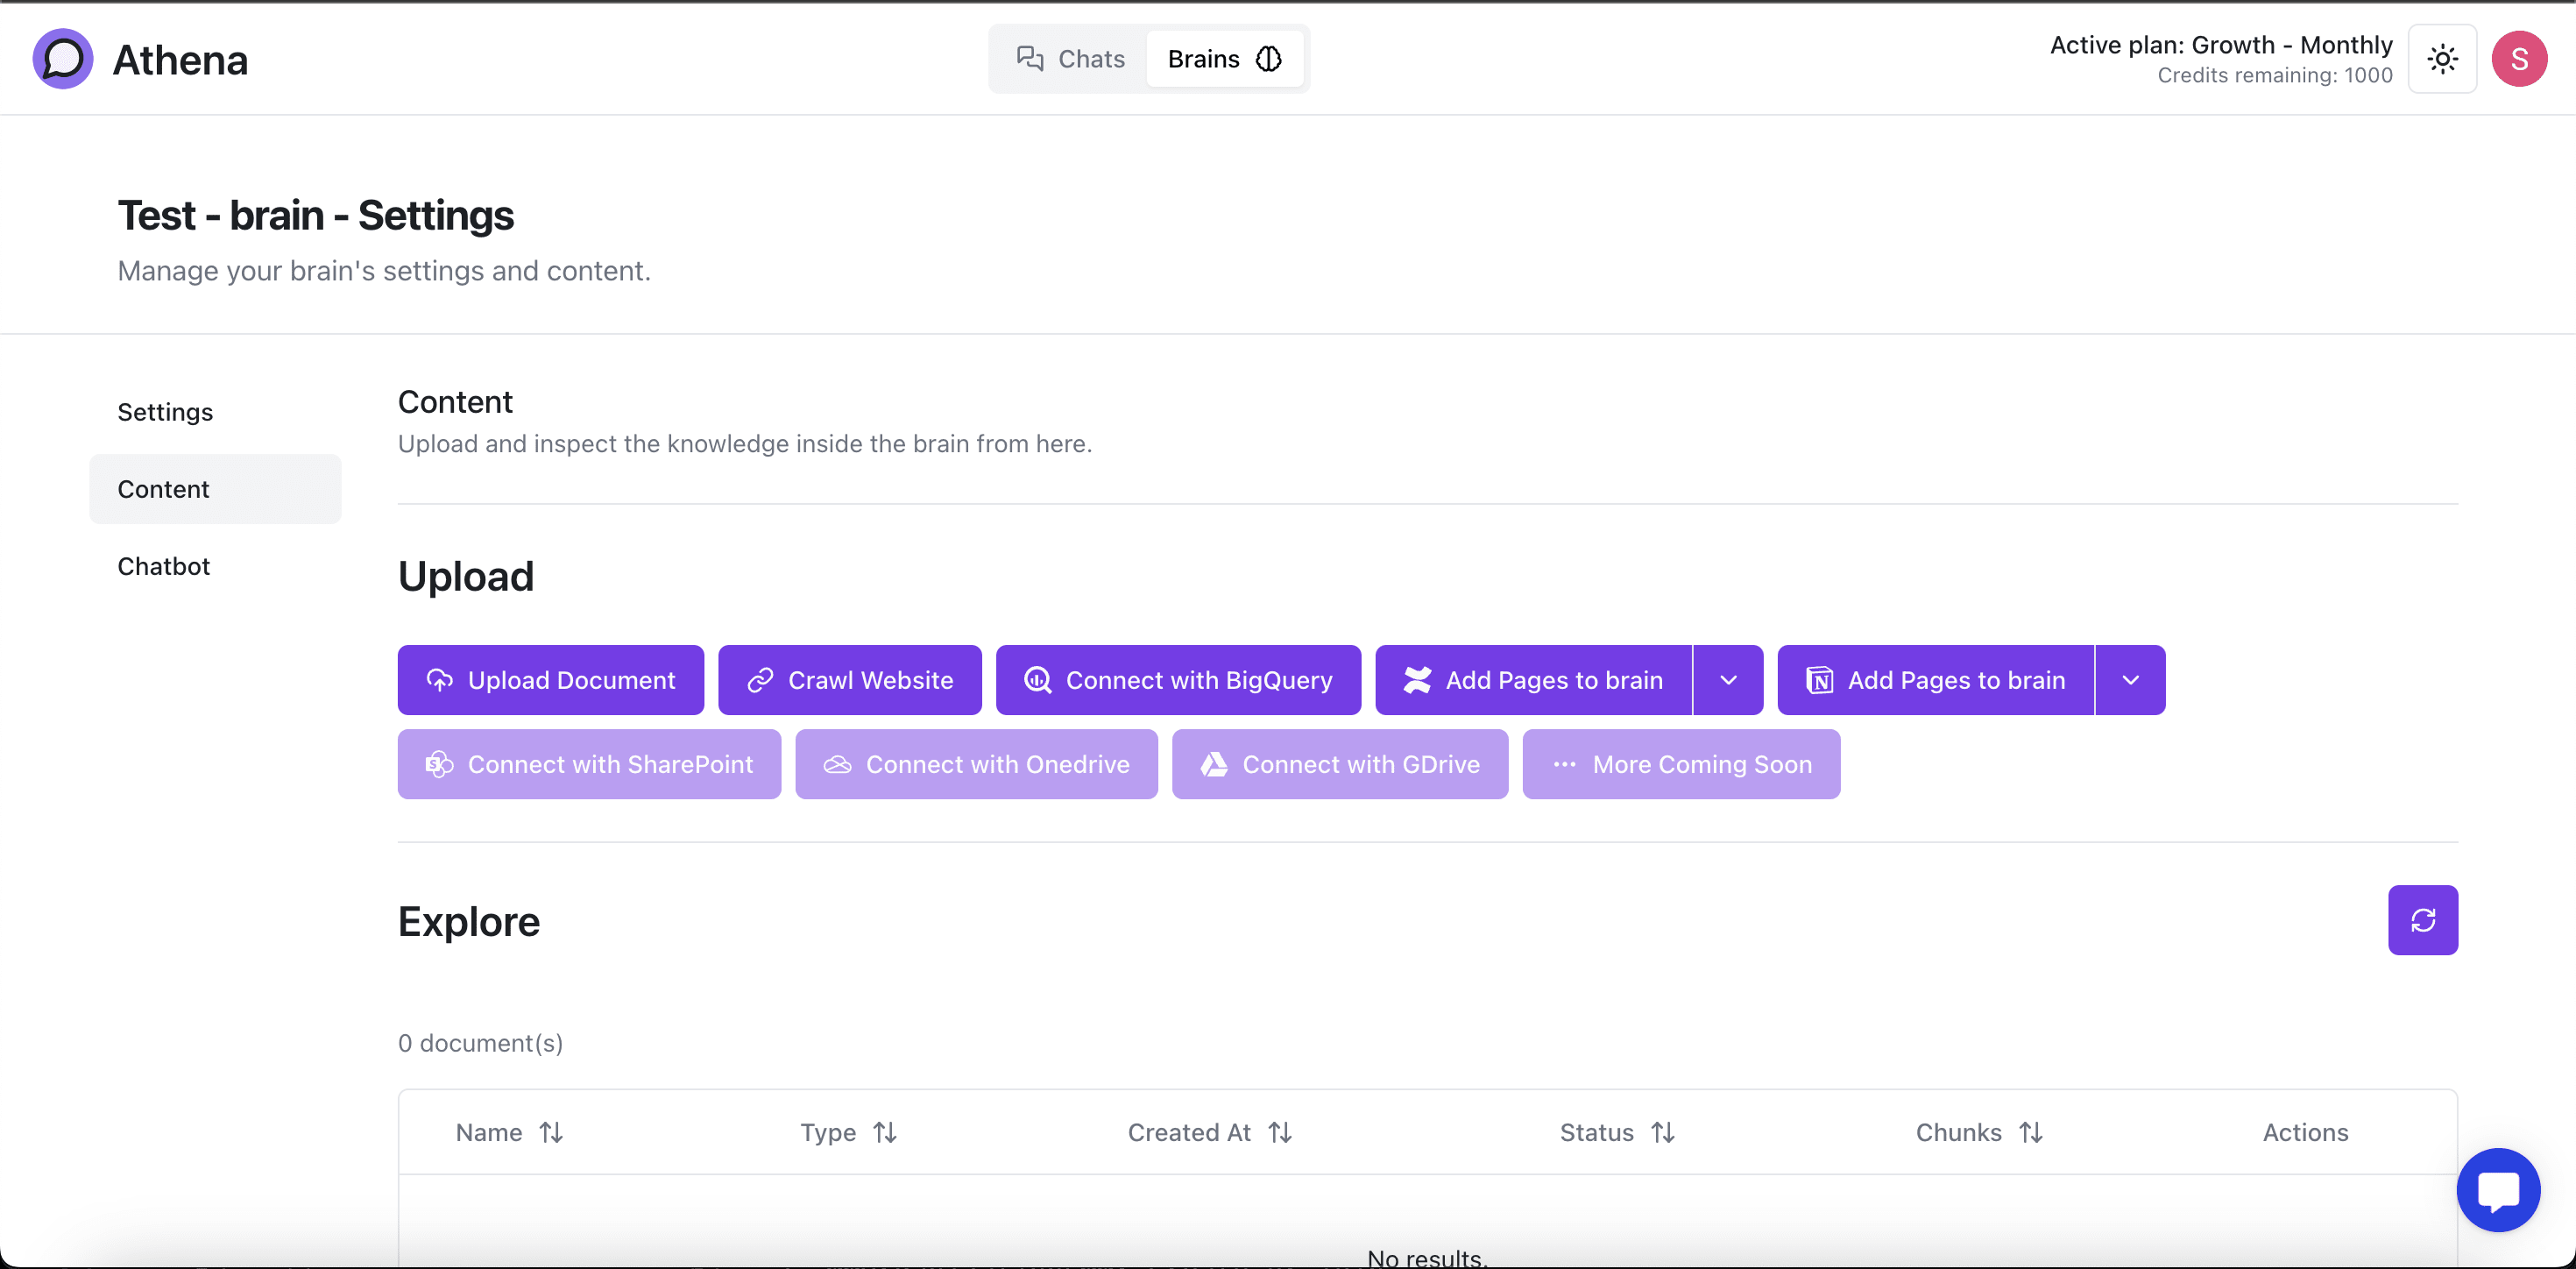Toggle sort order on Status column

(x=1662, y=1132)
